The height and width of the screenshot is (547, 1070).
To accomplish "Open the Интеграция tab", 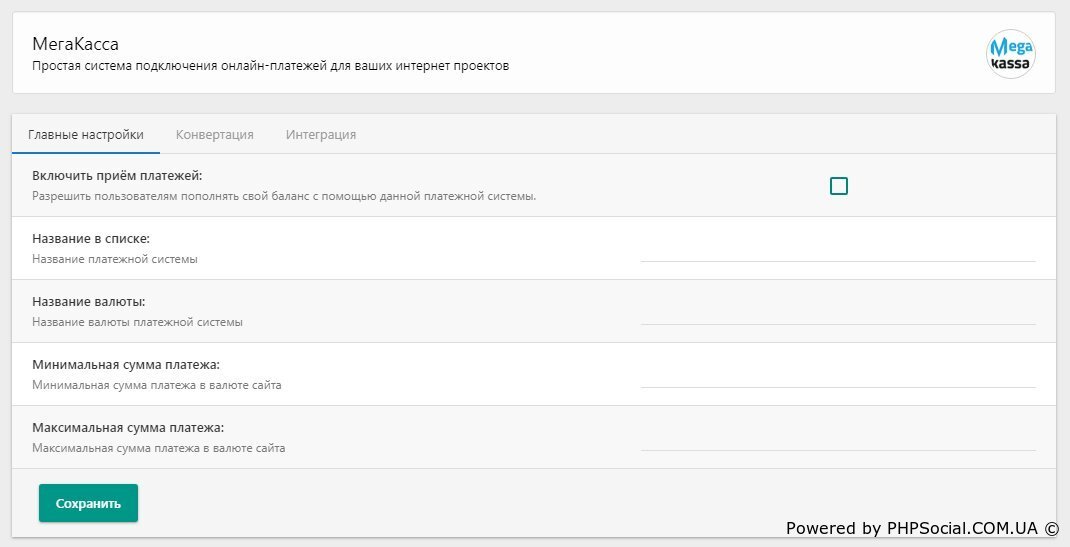I will click(321, 135).
